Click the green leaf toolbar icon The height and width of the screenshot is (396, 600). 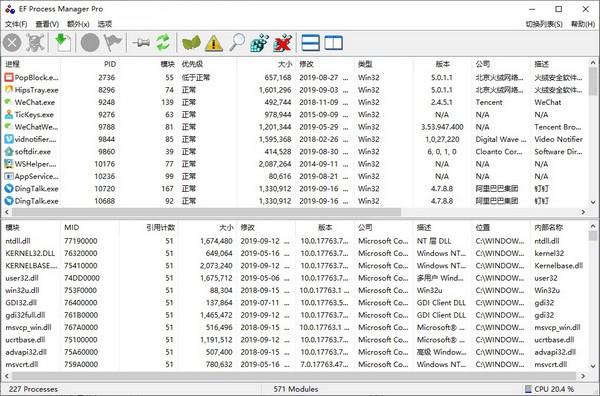tap(191, 42)
